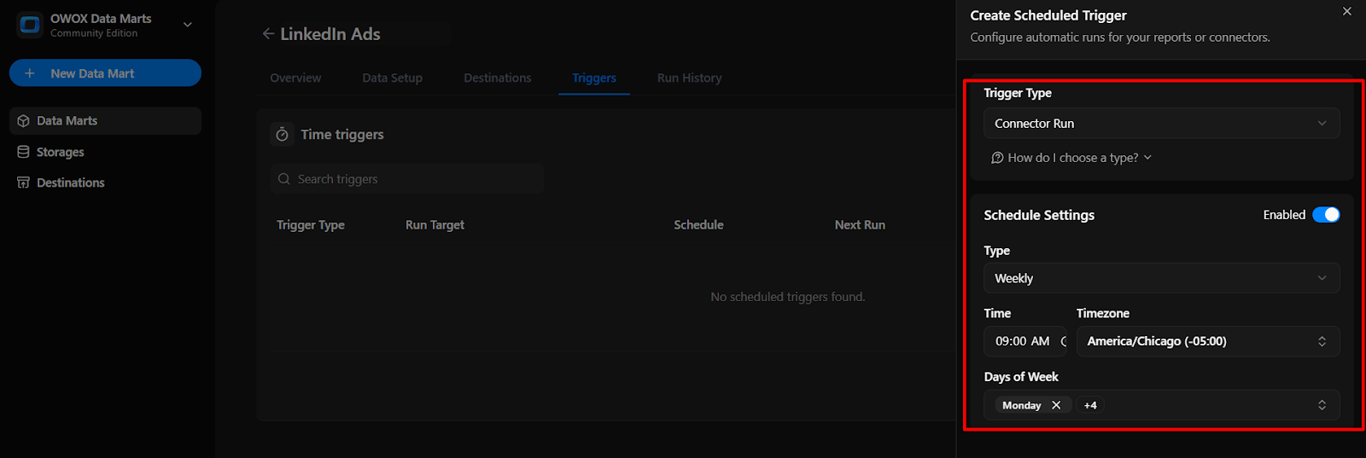Remove Monday from Days of Week
Screen dimensions: 1366x458
1056,405
